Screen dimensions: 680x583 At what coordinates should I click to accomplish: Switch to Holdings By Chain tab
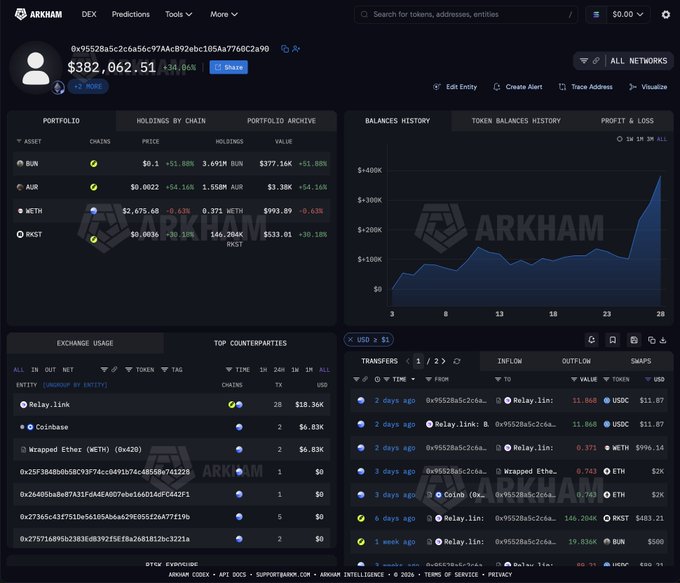(x=171, y=121)
